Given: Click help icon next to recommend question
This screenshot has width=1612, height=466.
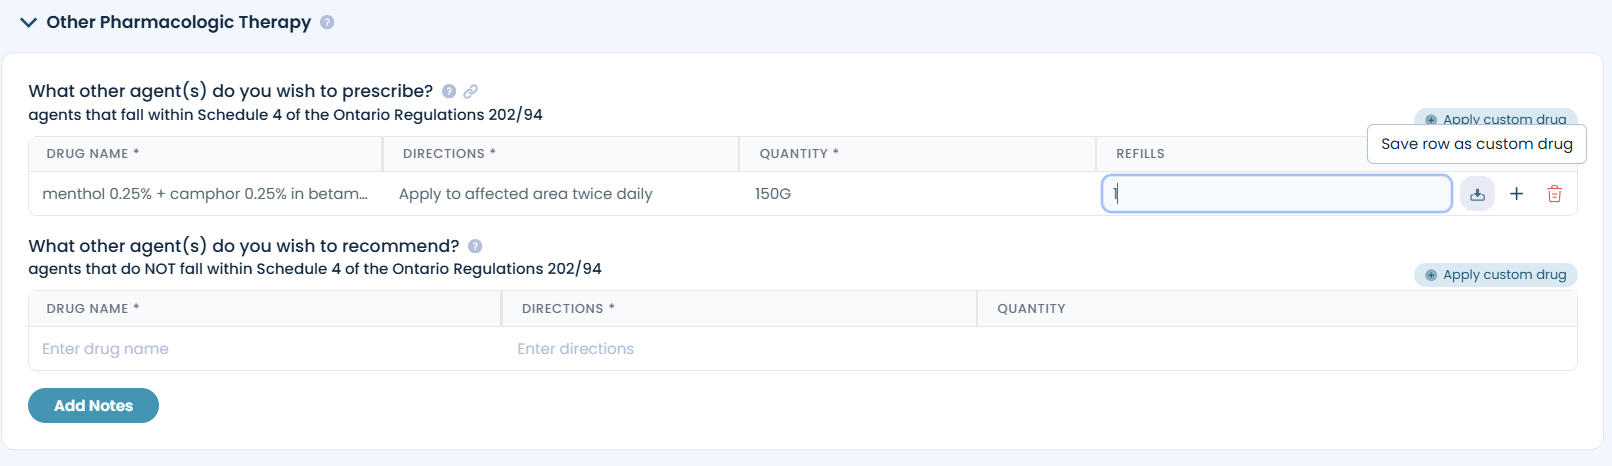Looking at the screenshot, I should (475, 246).
